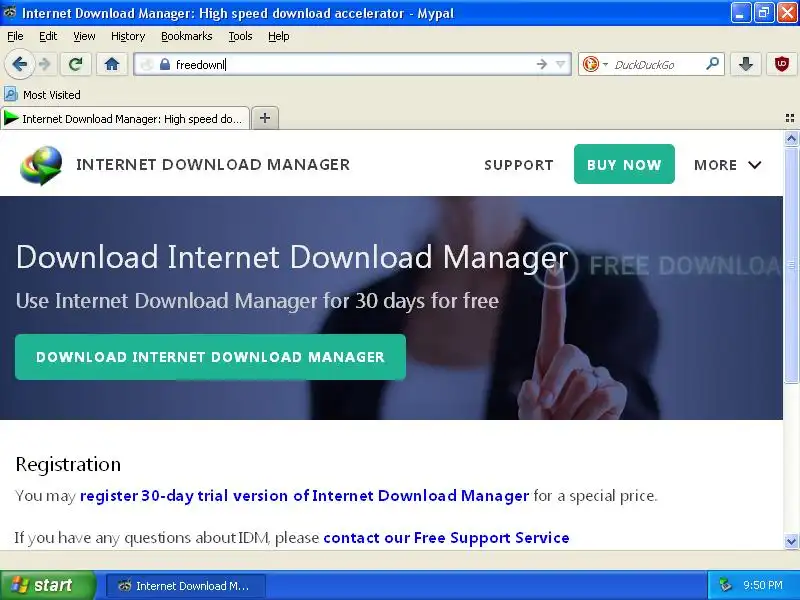The height and width of the screenshot is (600, 800).
Task: Click the magnifier search icon
Action: click(x=712, y=64)
